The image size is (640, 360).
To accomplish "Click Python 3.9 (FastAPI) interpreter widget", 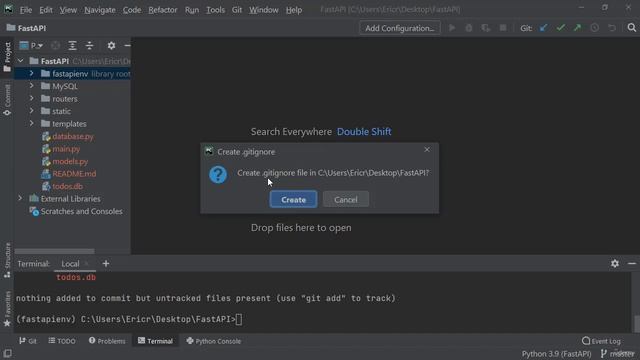I will pyautogui.click(x=556, y=353).
